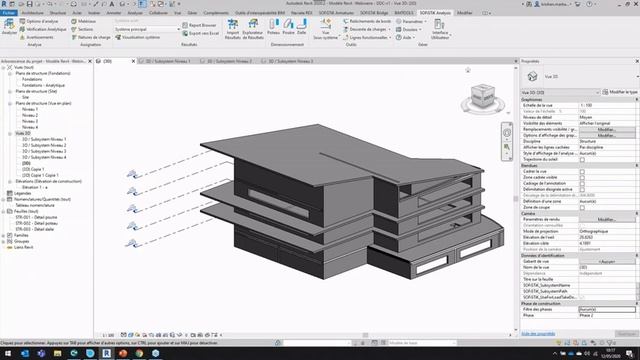Check the Cadrage de l'annotation option
The height and width of the screenshot is (360, 640).
click(582, 184)
